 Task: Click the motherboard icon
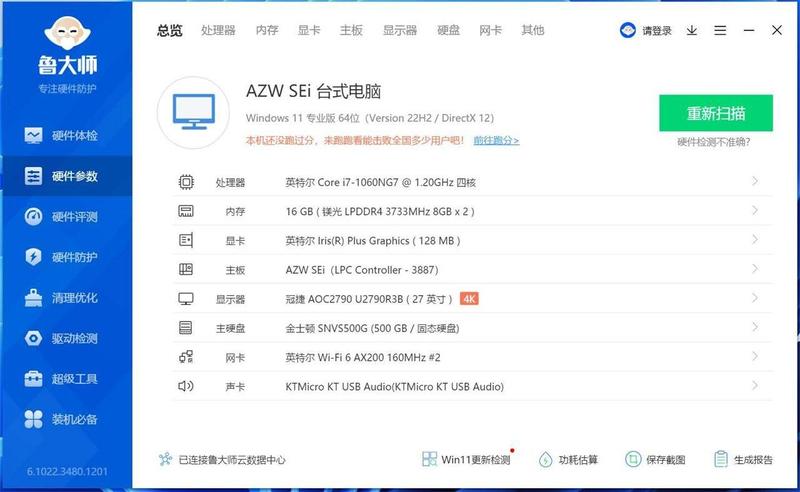pyautogui.click(x=186, y=269)
